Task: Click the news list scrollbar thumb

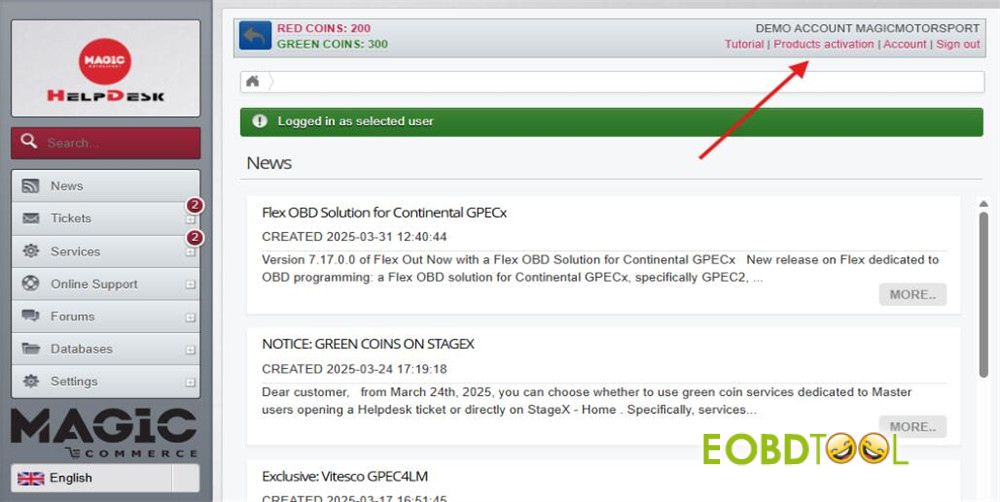Action: coord(983,294)
